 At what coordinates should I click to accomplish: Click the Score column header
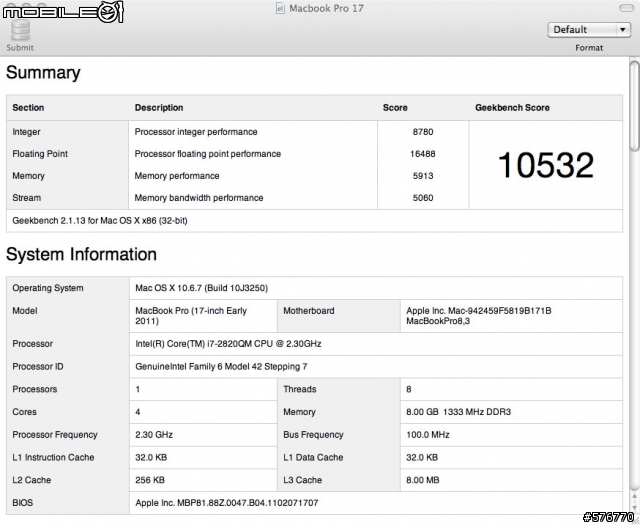pyautogui.click(x=395, y=108)
